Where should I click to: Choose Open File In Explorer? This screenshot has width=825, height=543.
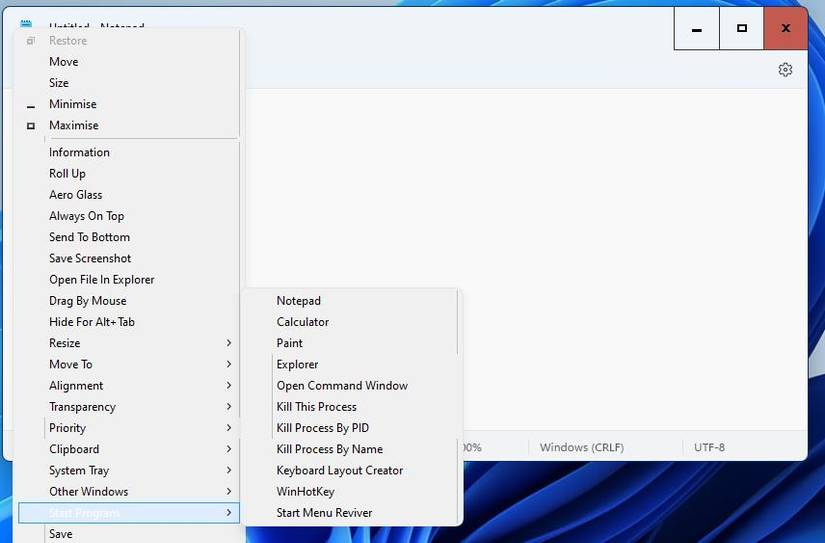tap(128, 279)
